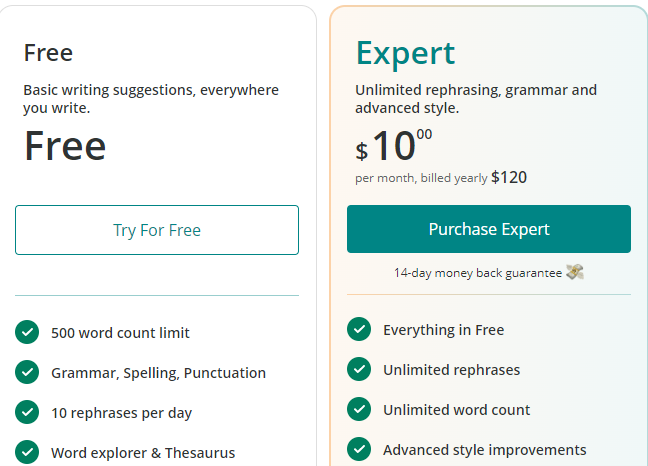Click checkmark icon next to Word explorer & Thesaurus
Image resolution: width=648 pixels, height=466 pixels.
click(x=27, y=452)
